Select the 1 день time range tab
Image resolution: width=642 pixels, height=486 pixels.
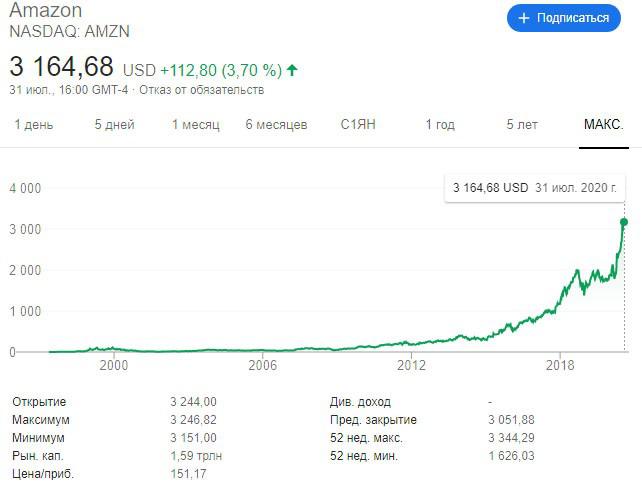coord(33,125)
